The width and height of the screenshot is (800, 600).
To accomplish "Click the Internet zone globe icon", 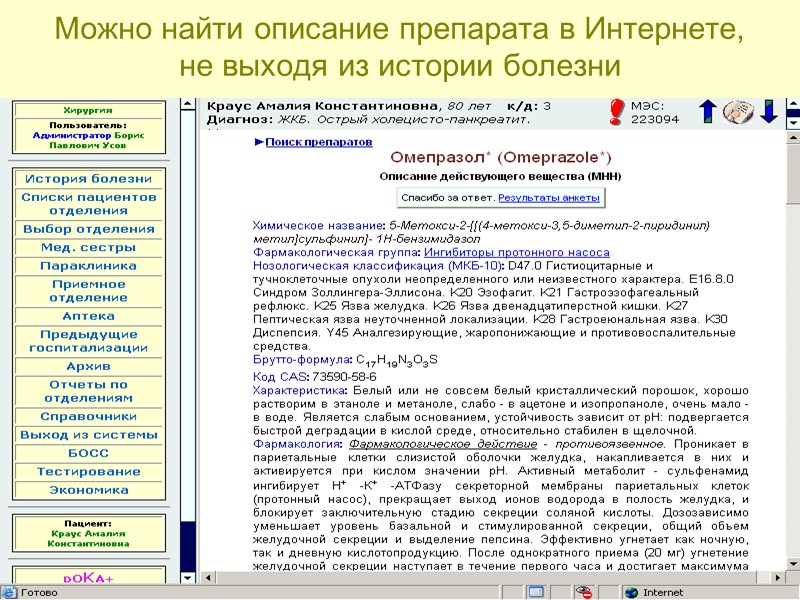I will [x=632, y=592].
